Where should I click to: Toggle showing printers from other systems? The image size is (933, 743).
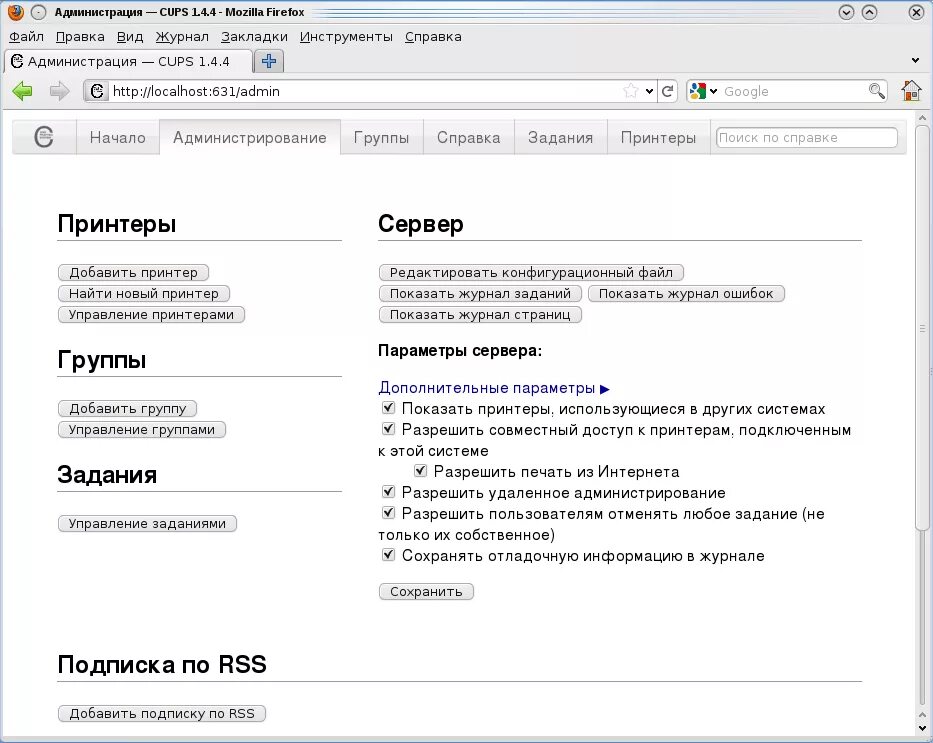coord(388,408)
